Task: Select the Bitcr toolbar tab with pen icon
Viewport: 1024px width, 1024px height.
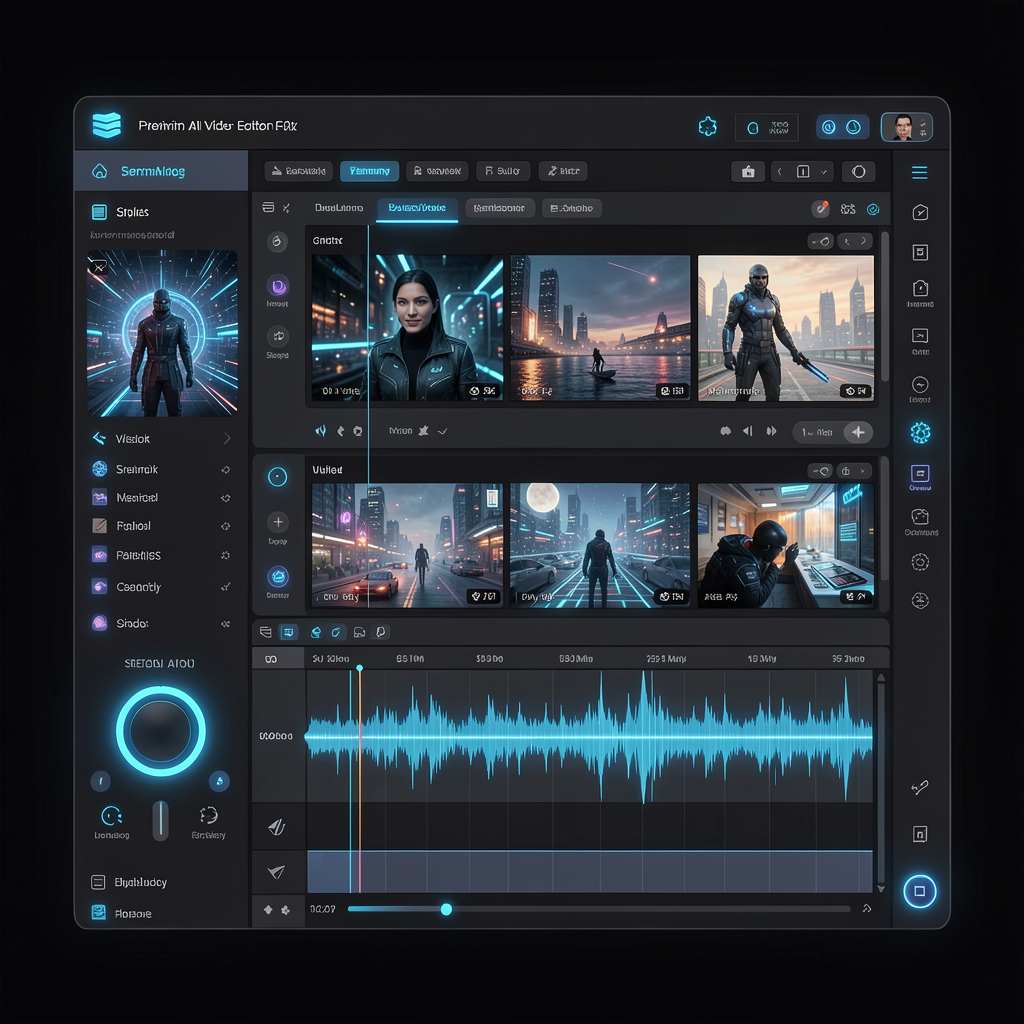Action: pyautogui.click(x=563, y=171)
